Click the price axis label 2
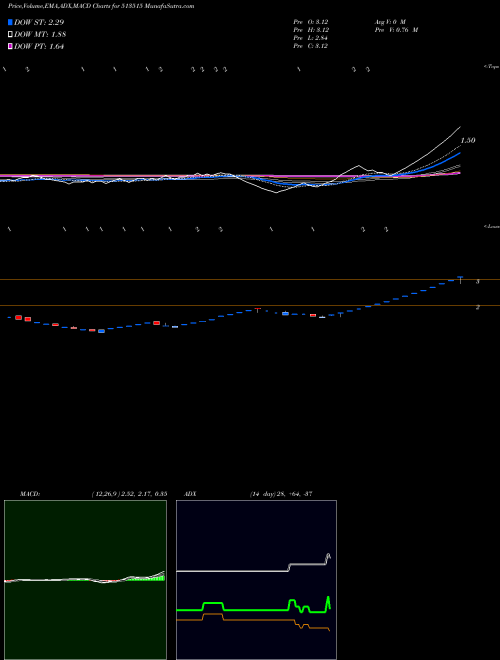Screen dimensions: 500x660 pos(478,307)
